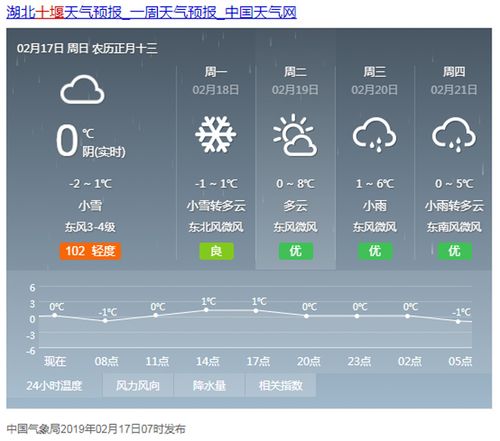Click the cloudy icon for today's weather

tap(82, 89)
